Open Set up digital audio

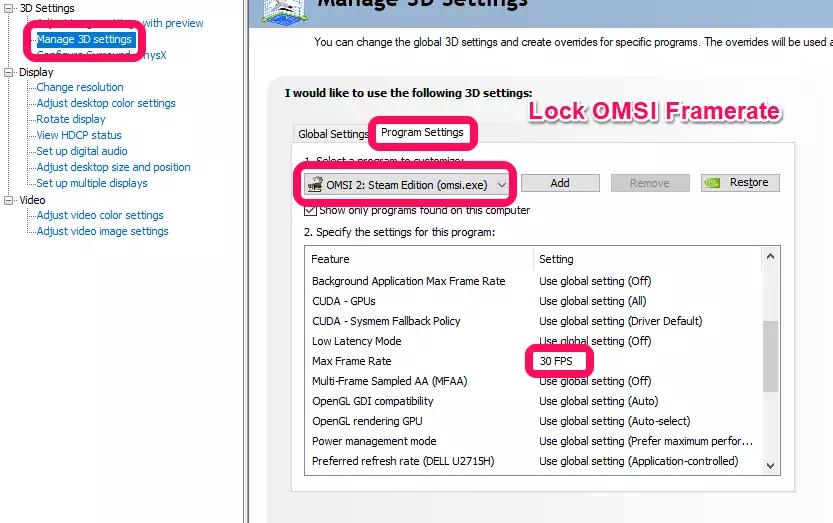[82, 151]
